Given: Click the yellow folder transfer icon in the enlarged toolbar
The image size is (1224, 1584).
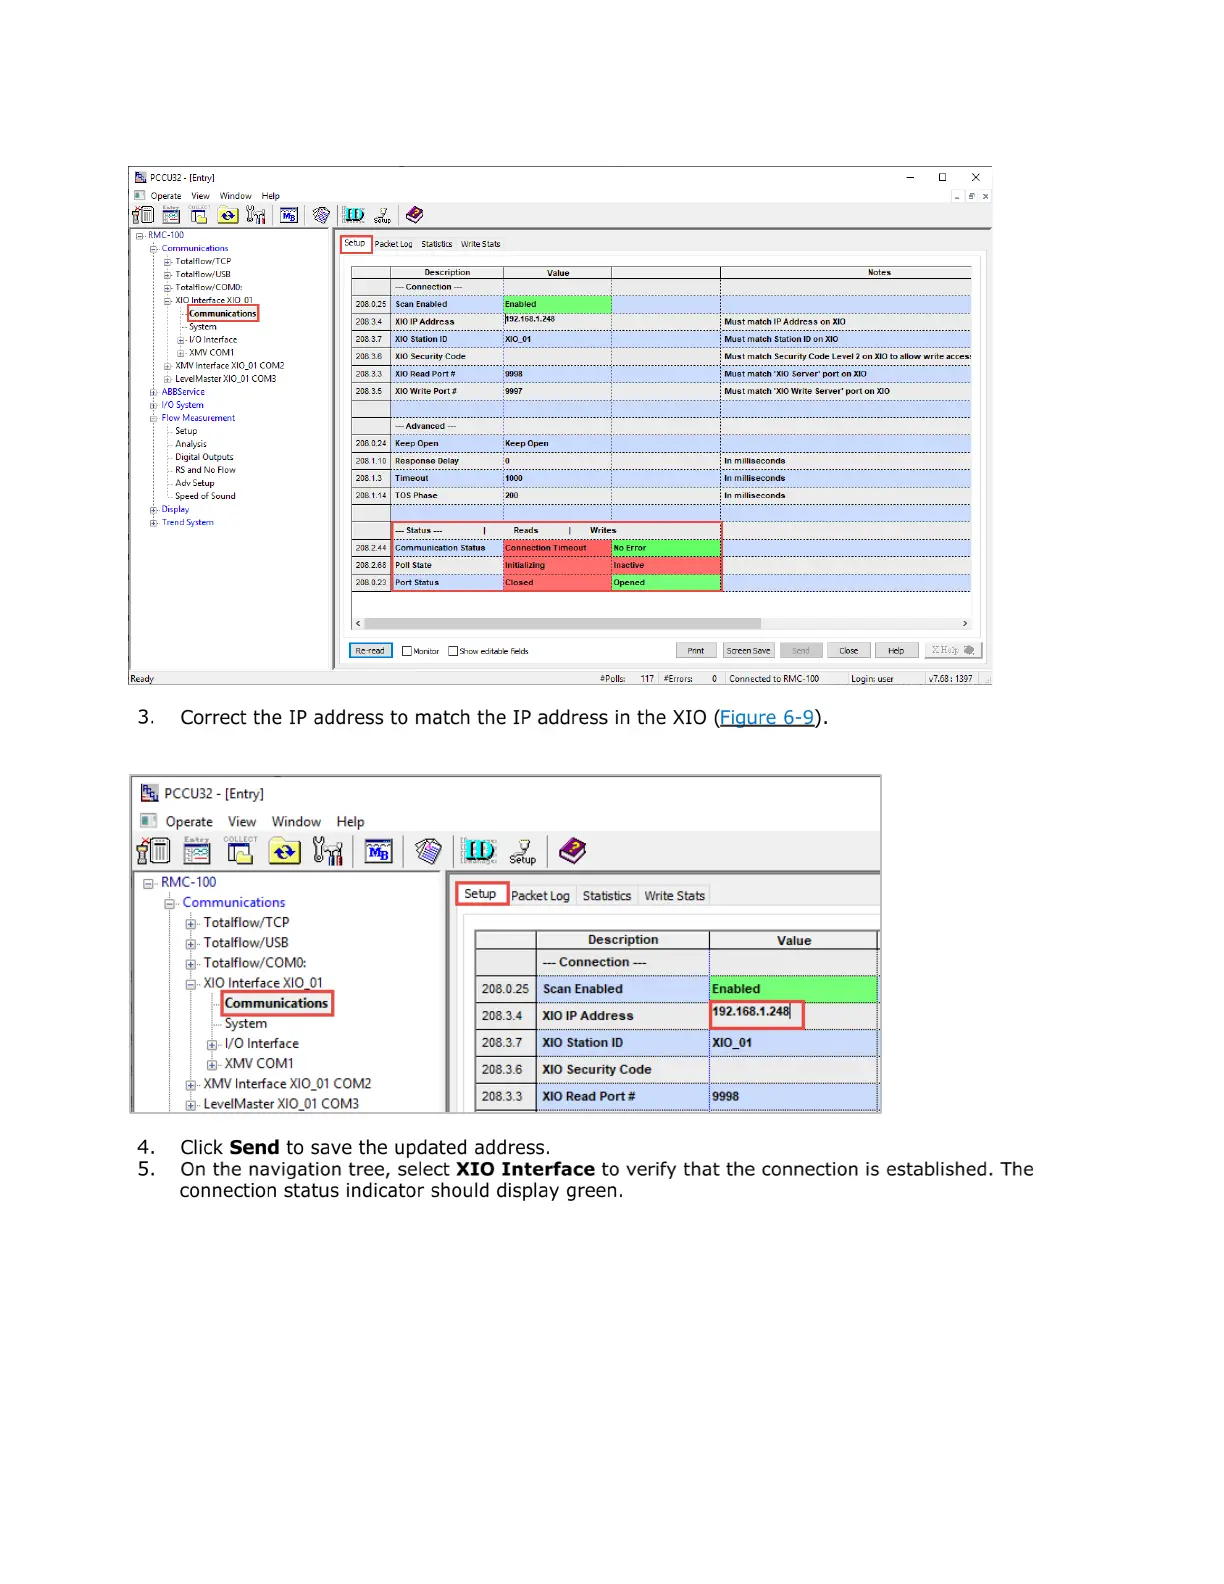Looking at the screenshot, I should 285,852.
